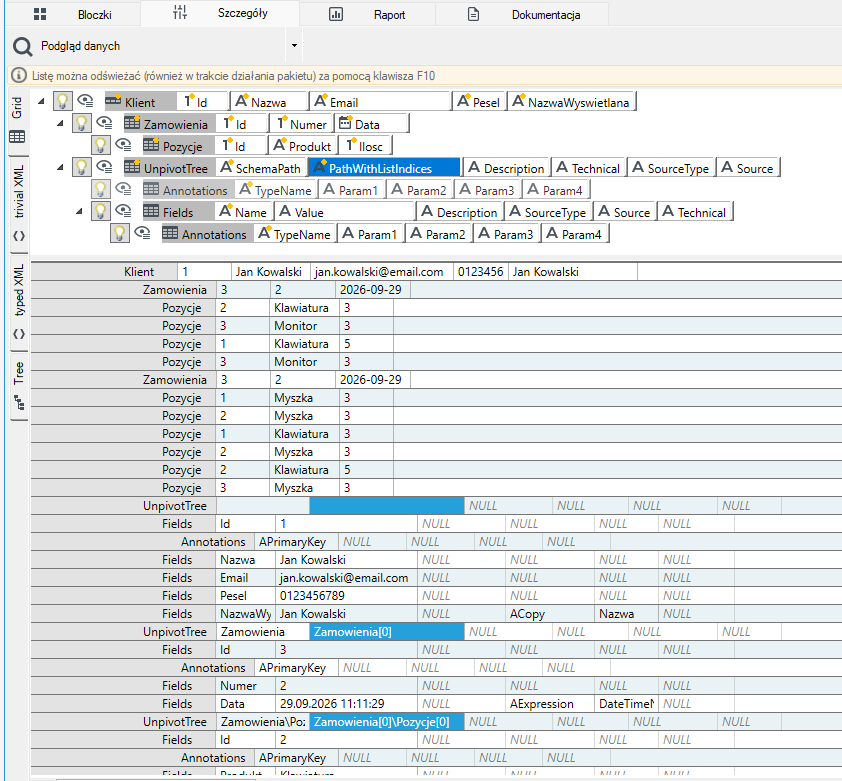This screenshot has width=842, height=781.
Task: Click the Klient record icon in schema tree
Action: point(113,100)
